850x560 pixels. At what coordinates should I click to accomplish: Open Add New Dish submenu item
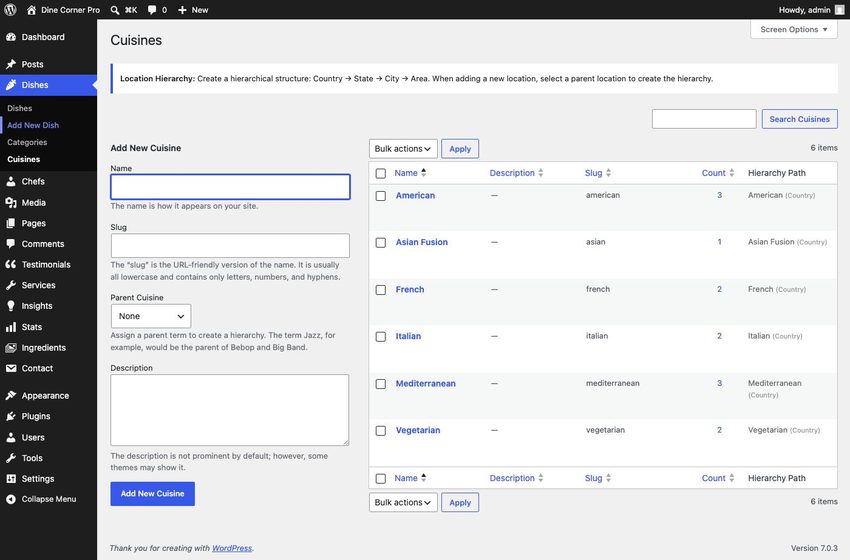coord(33,125)
